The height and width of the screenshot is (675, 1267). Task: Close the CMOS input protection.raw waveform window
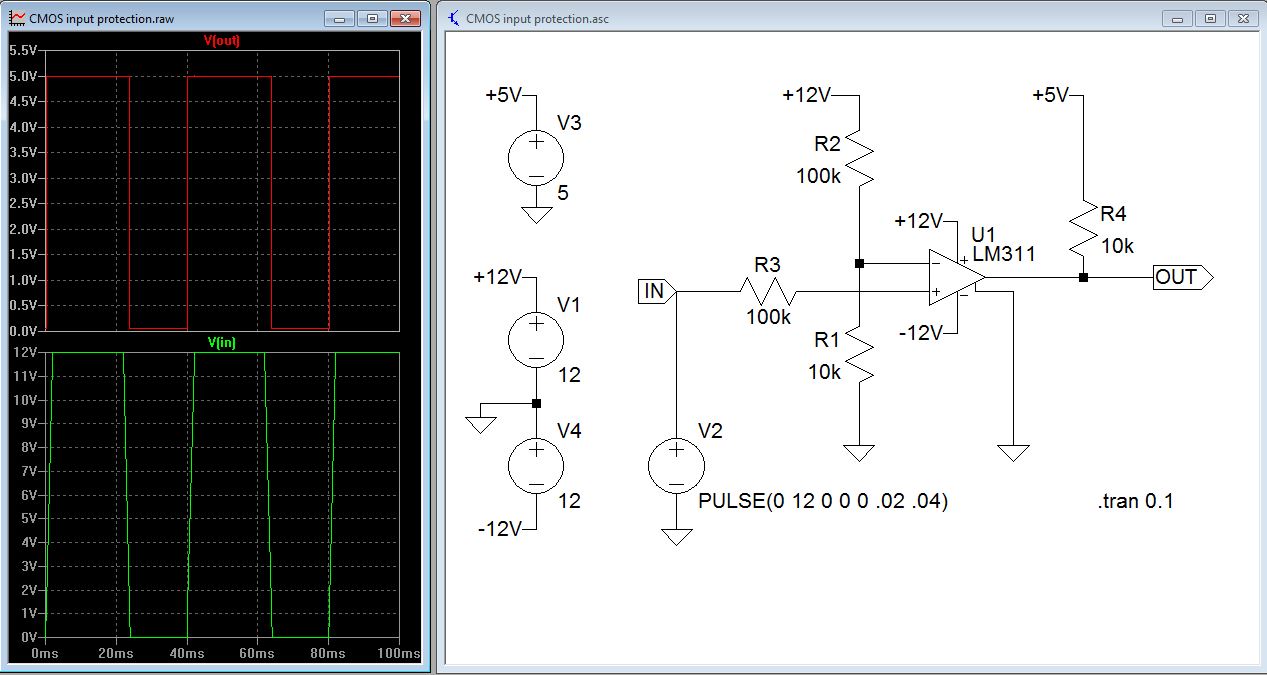coord(404,18)
